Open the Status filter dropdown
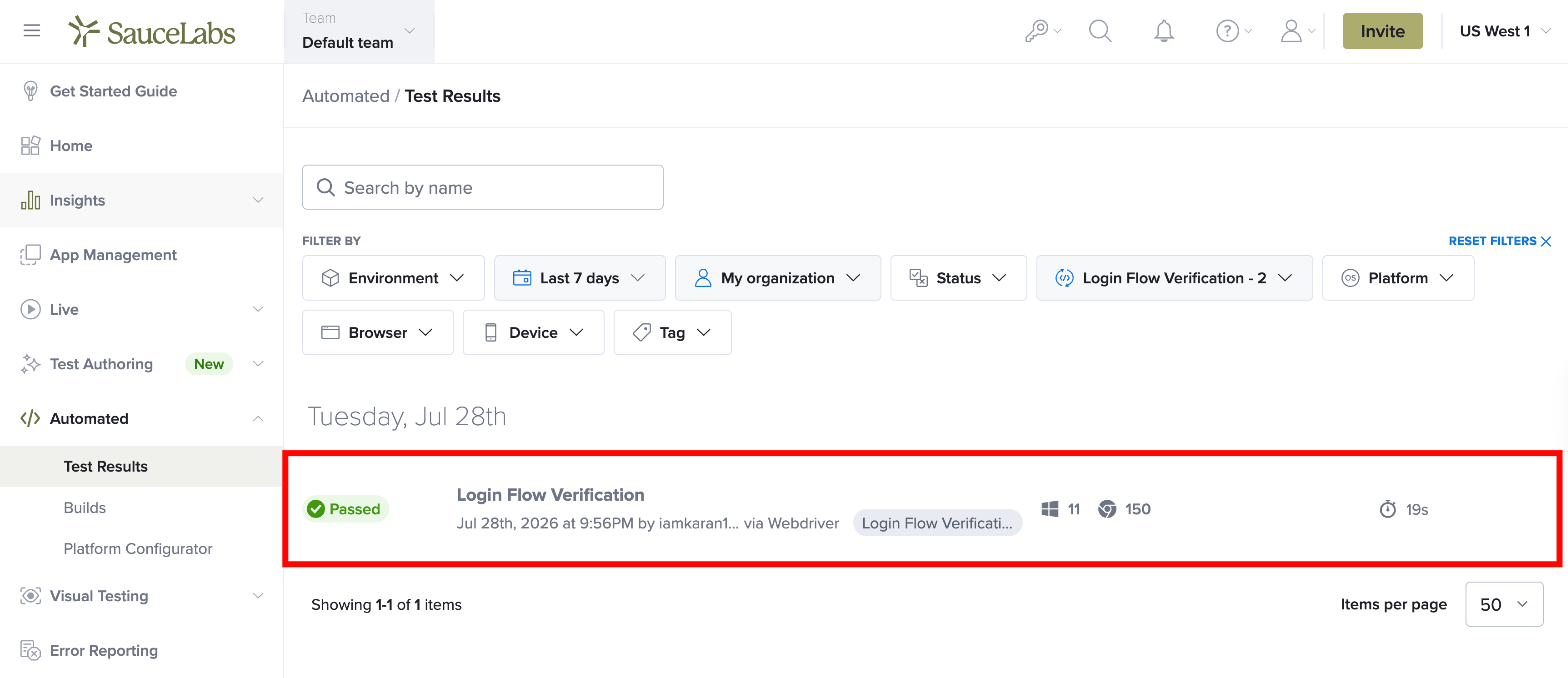1568x678 pixels. pos(958,278)
